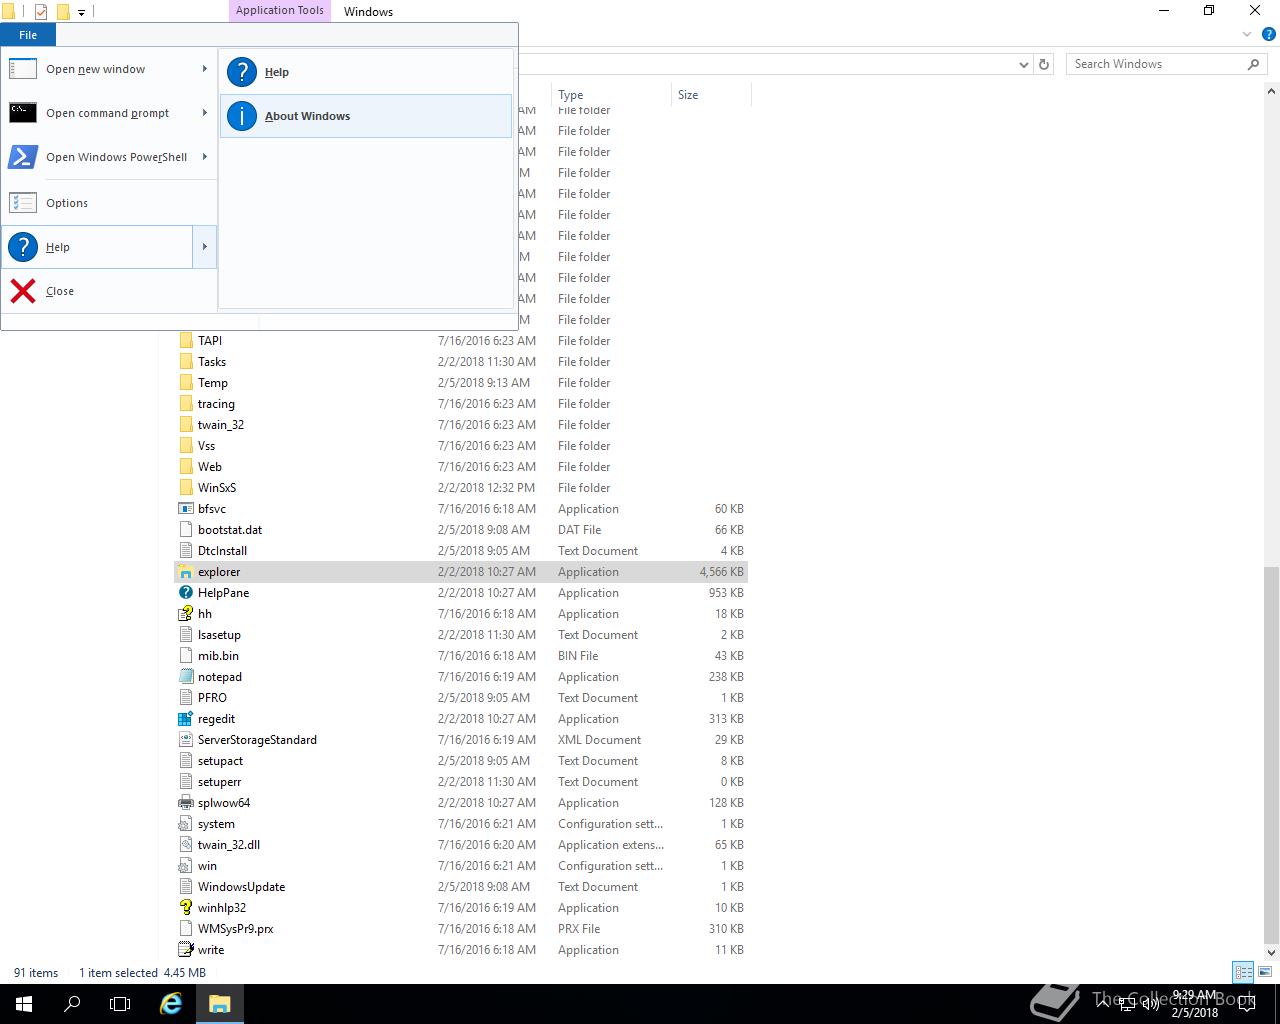Screen dimensions: 1280x1024
Task: Click the Temp folder icon
Action: pyautogui.click(x=185, y=383)
